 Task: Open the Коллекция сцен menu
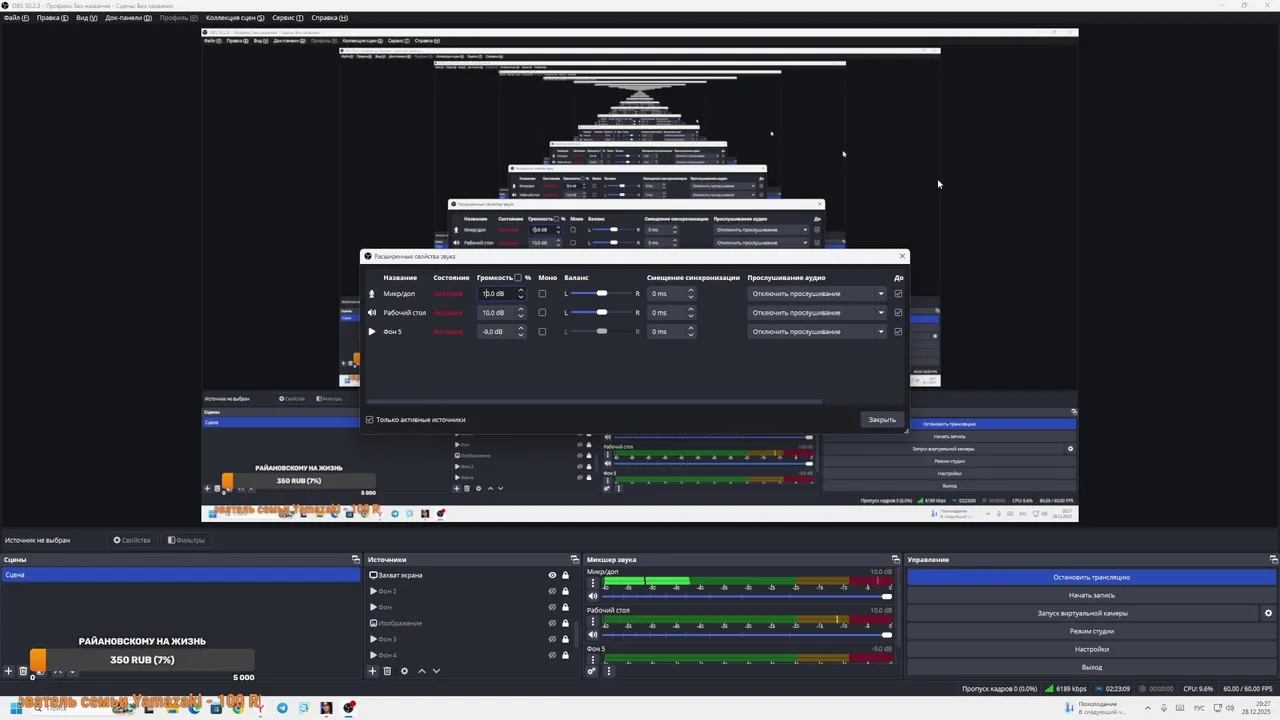(x=235, y=18)
